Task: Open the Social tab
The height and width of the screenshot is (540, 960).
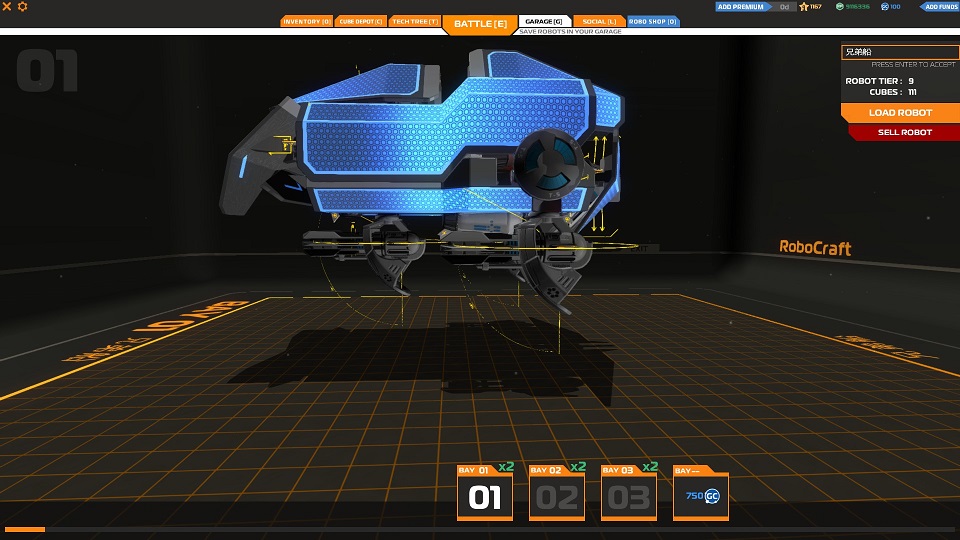Action: click(x=599, y=21)
